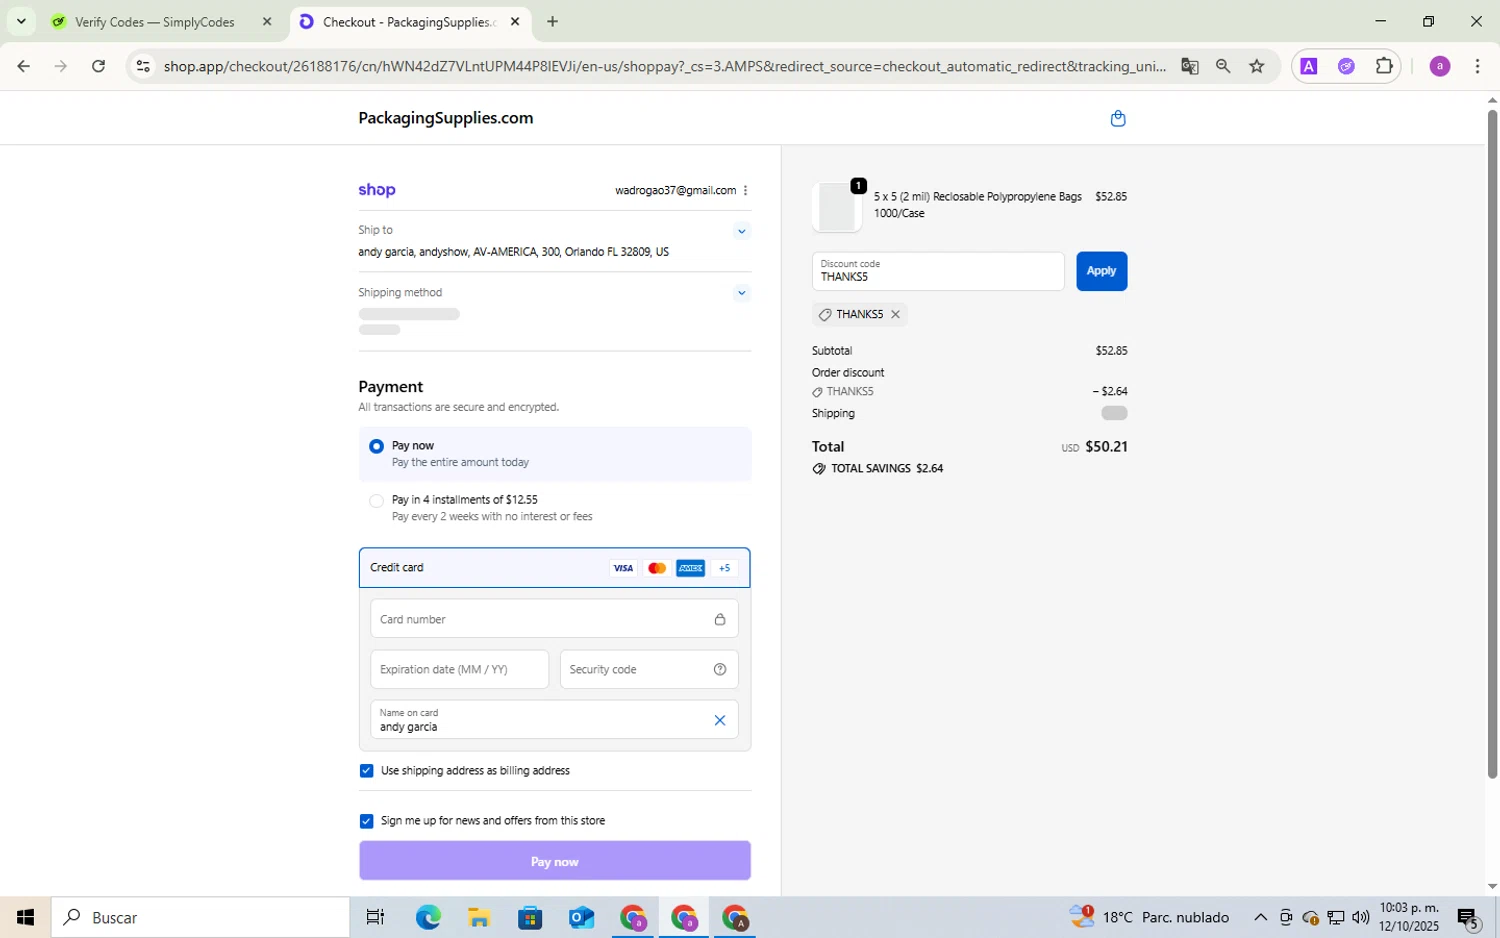Select the Pay now radio option
1500x938 pixels.
click(376, 446)
